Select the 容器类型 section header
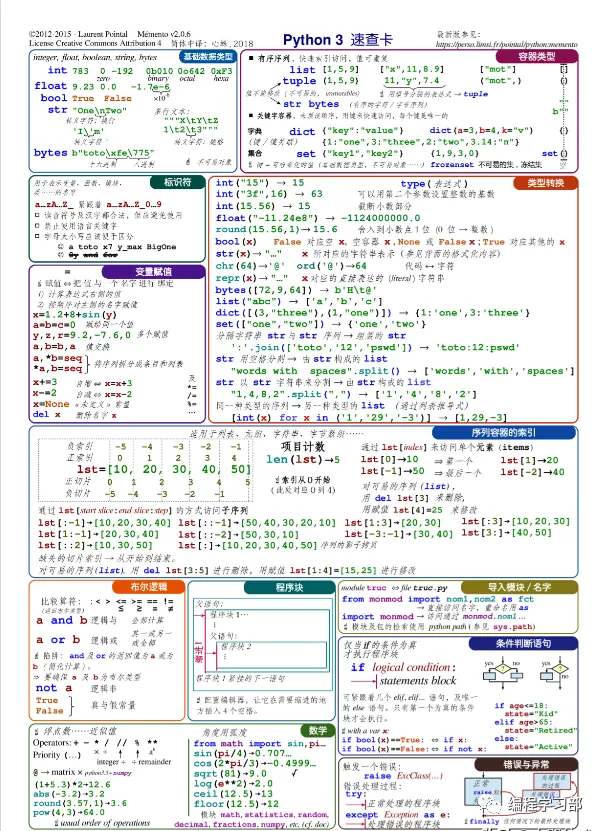The height and width of the screenshot is (831, 602). pos(537,56)
